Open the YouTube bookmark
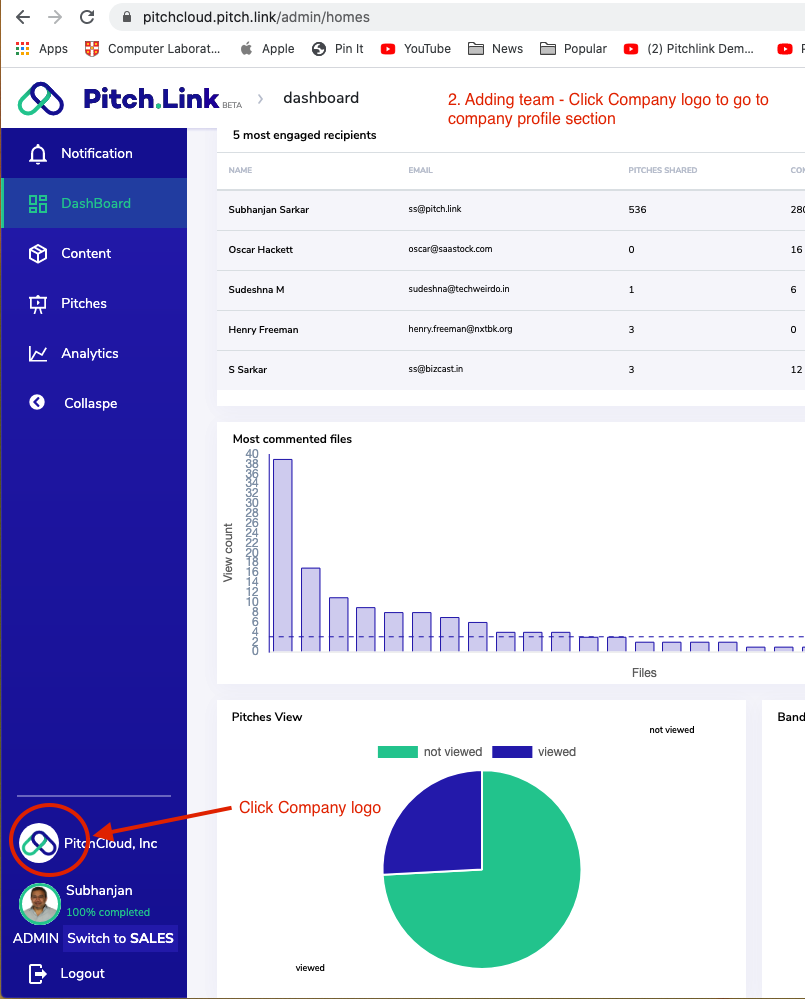The image size is (805, 999). [x=415, y=48]
